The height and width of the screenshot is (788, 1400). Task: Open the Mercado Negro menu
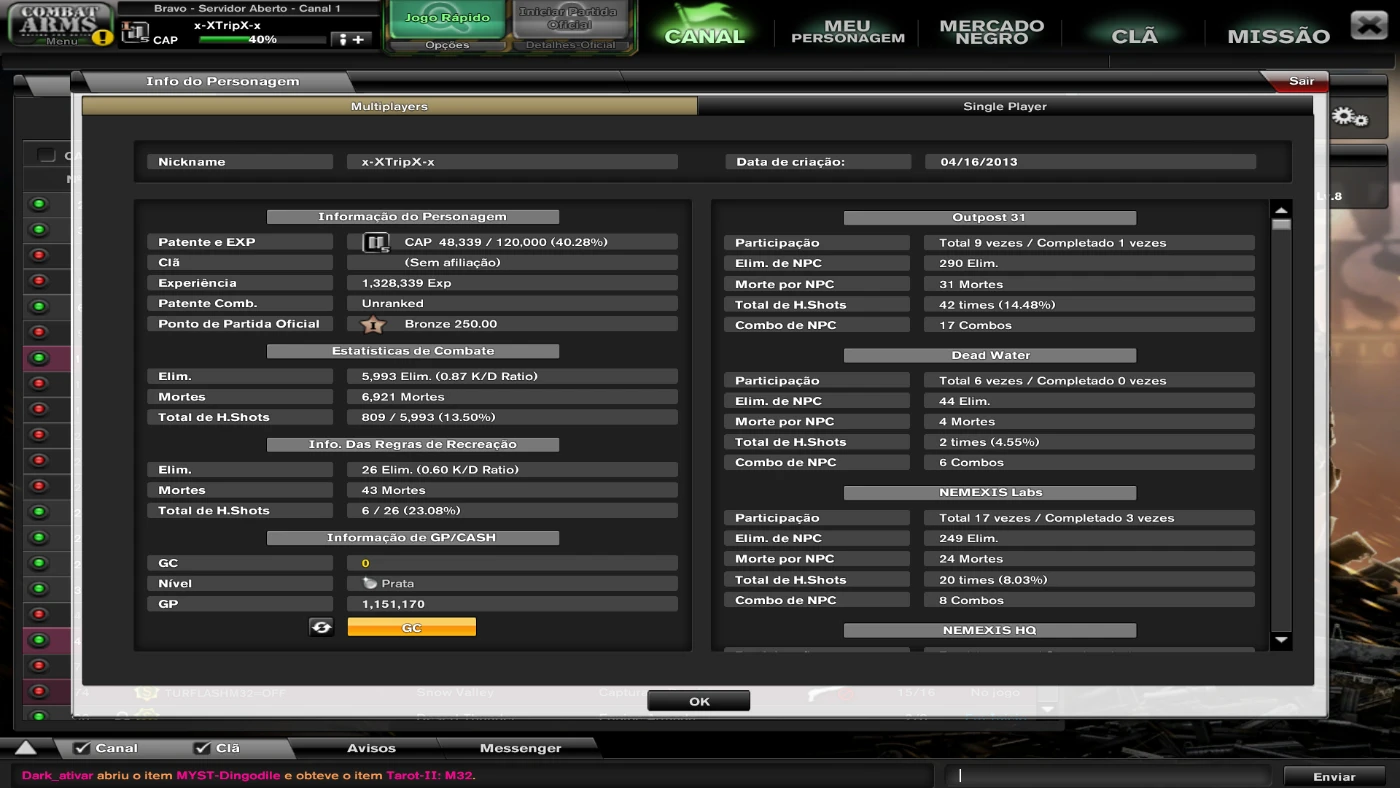click(x=991, y=32)
